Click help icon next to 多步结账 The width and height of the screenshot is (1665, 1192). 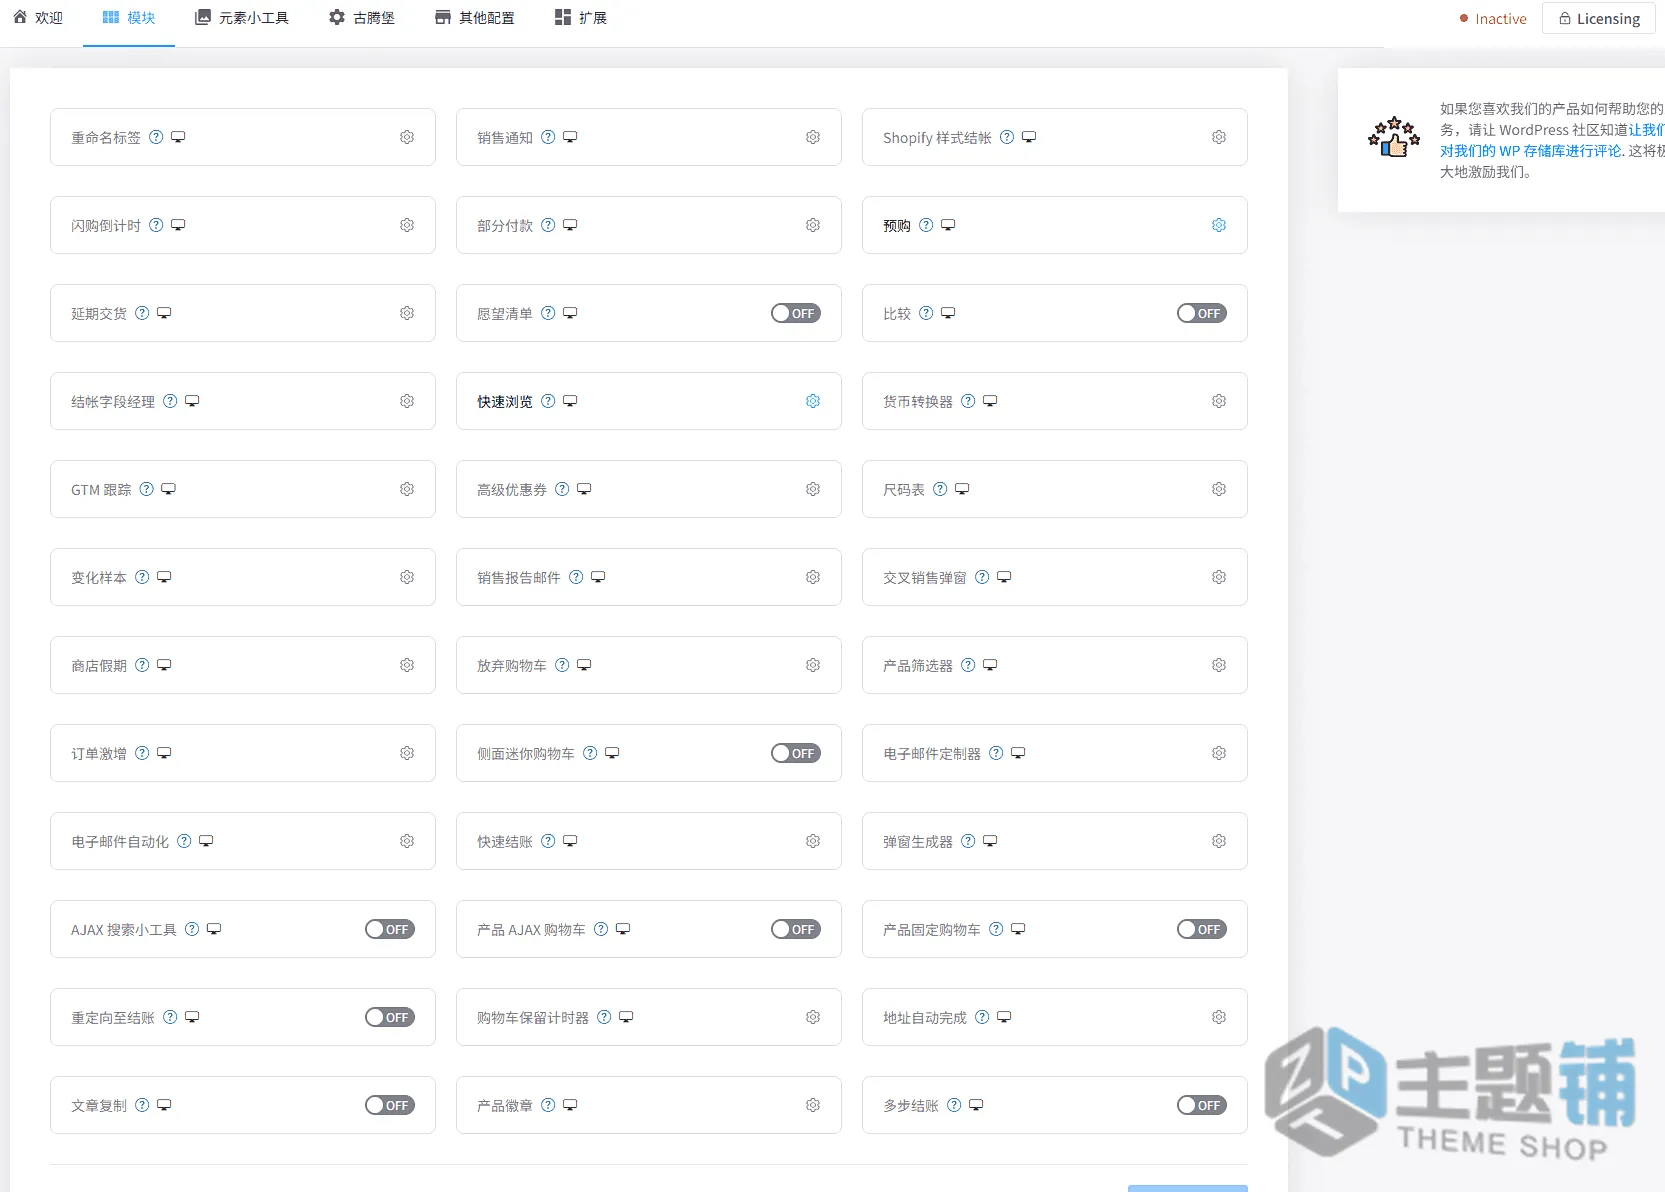coord(954,1105)
